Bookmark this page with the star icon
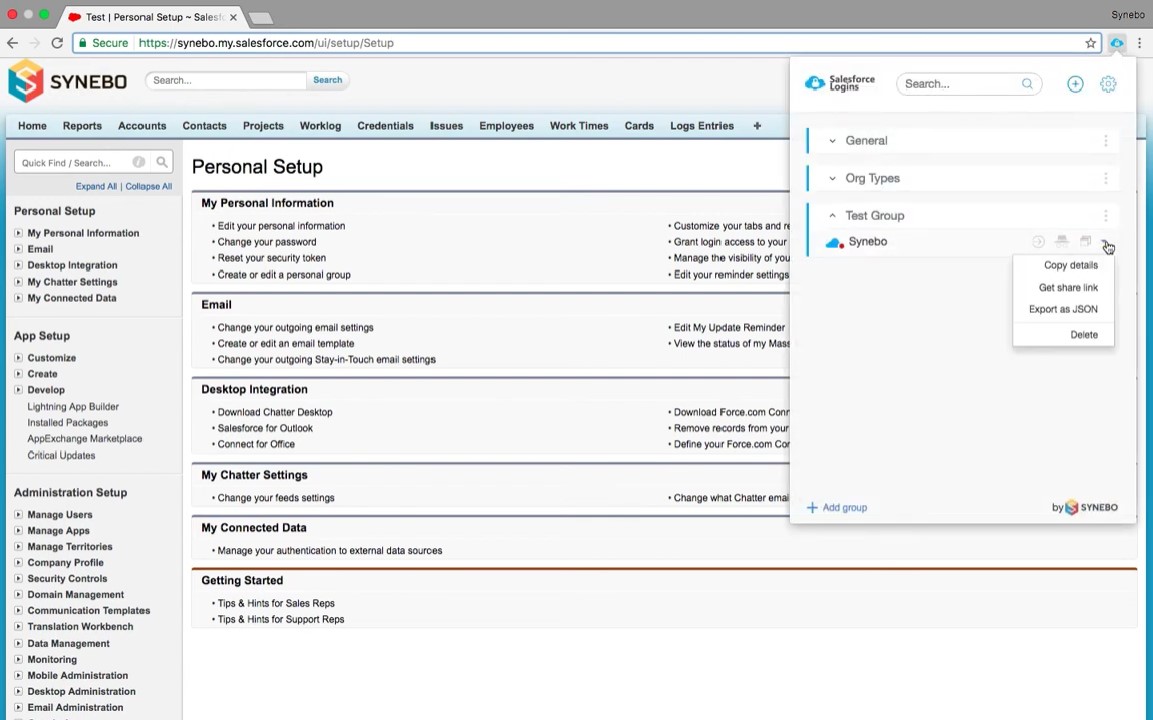1153x720 pixels. (x=1090, y=43)
